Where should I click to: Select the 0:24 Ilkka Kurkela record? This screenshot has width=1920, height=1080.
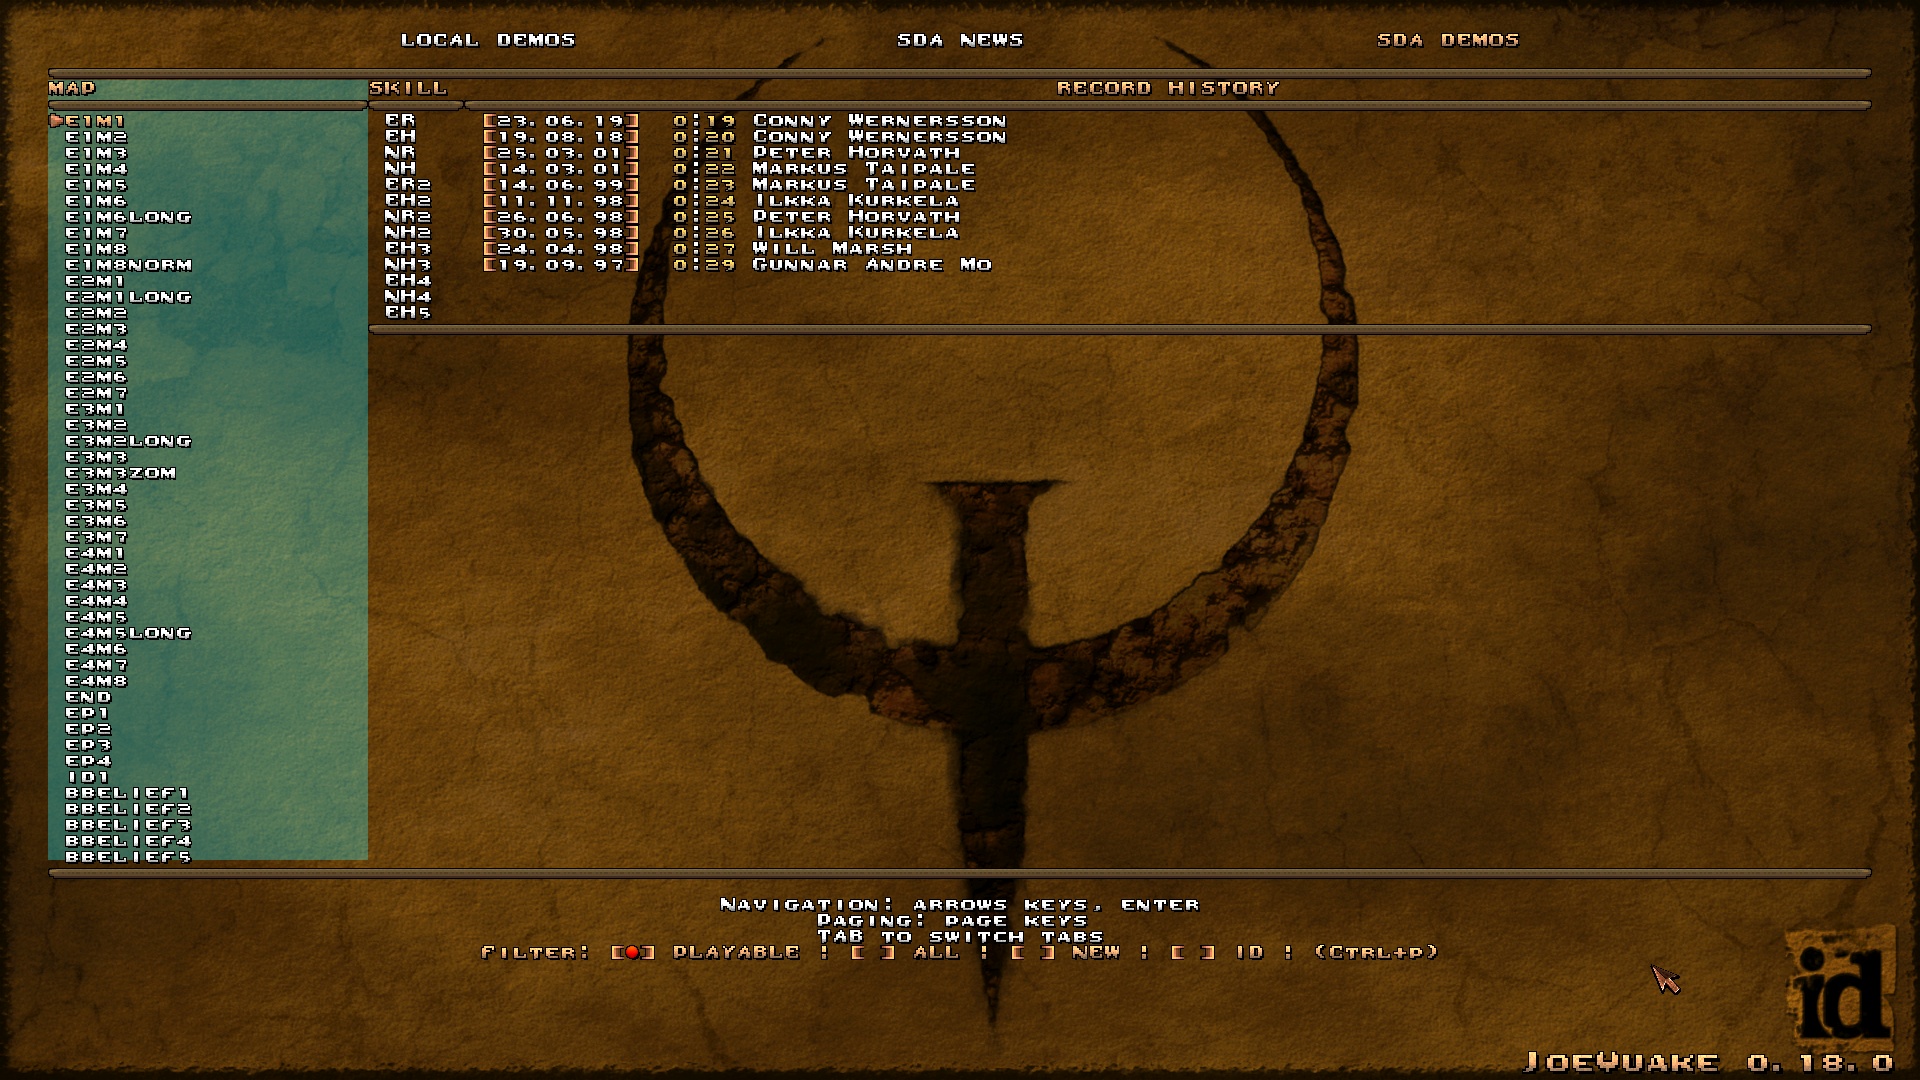click(720, 201)
